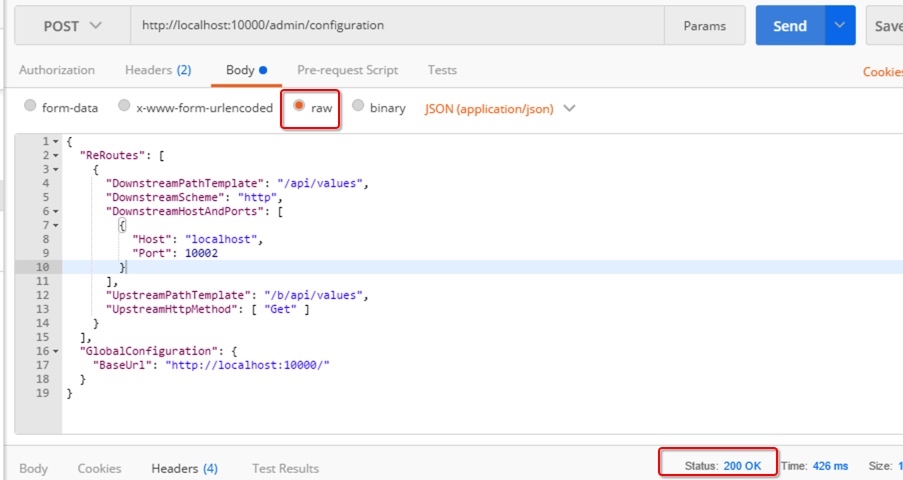Switch to the Authorization tab
The height and width of the screenshot is (480, 903).
57,70
